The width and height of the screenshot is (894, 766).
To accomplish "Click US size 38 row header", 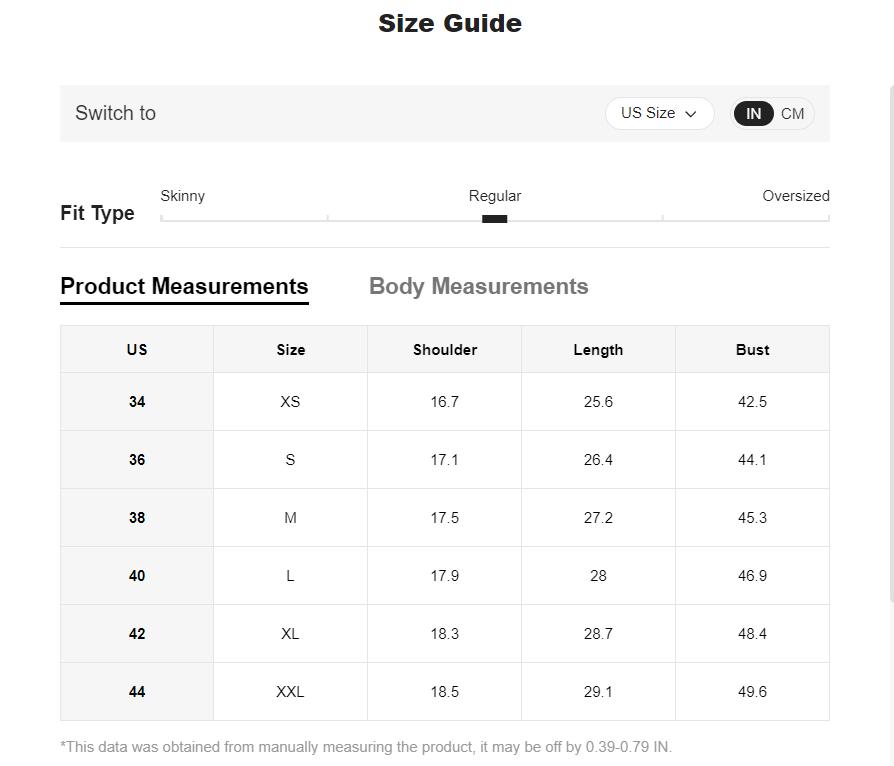I will click(x=137, y=517).
